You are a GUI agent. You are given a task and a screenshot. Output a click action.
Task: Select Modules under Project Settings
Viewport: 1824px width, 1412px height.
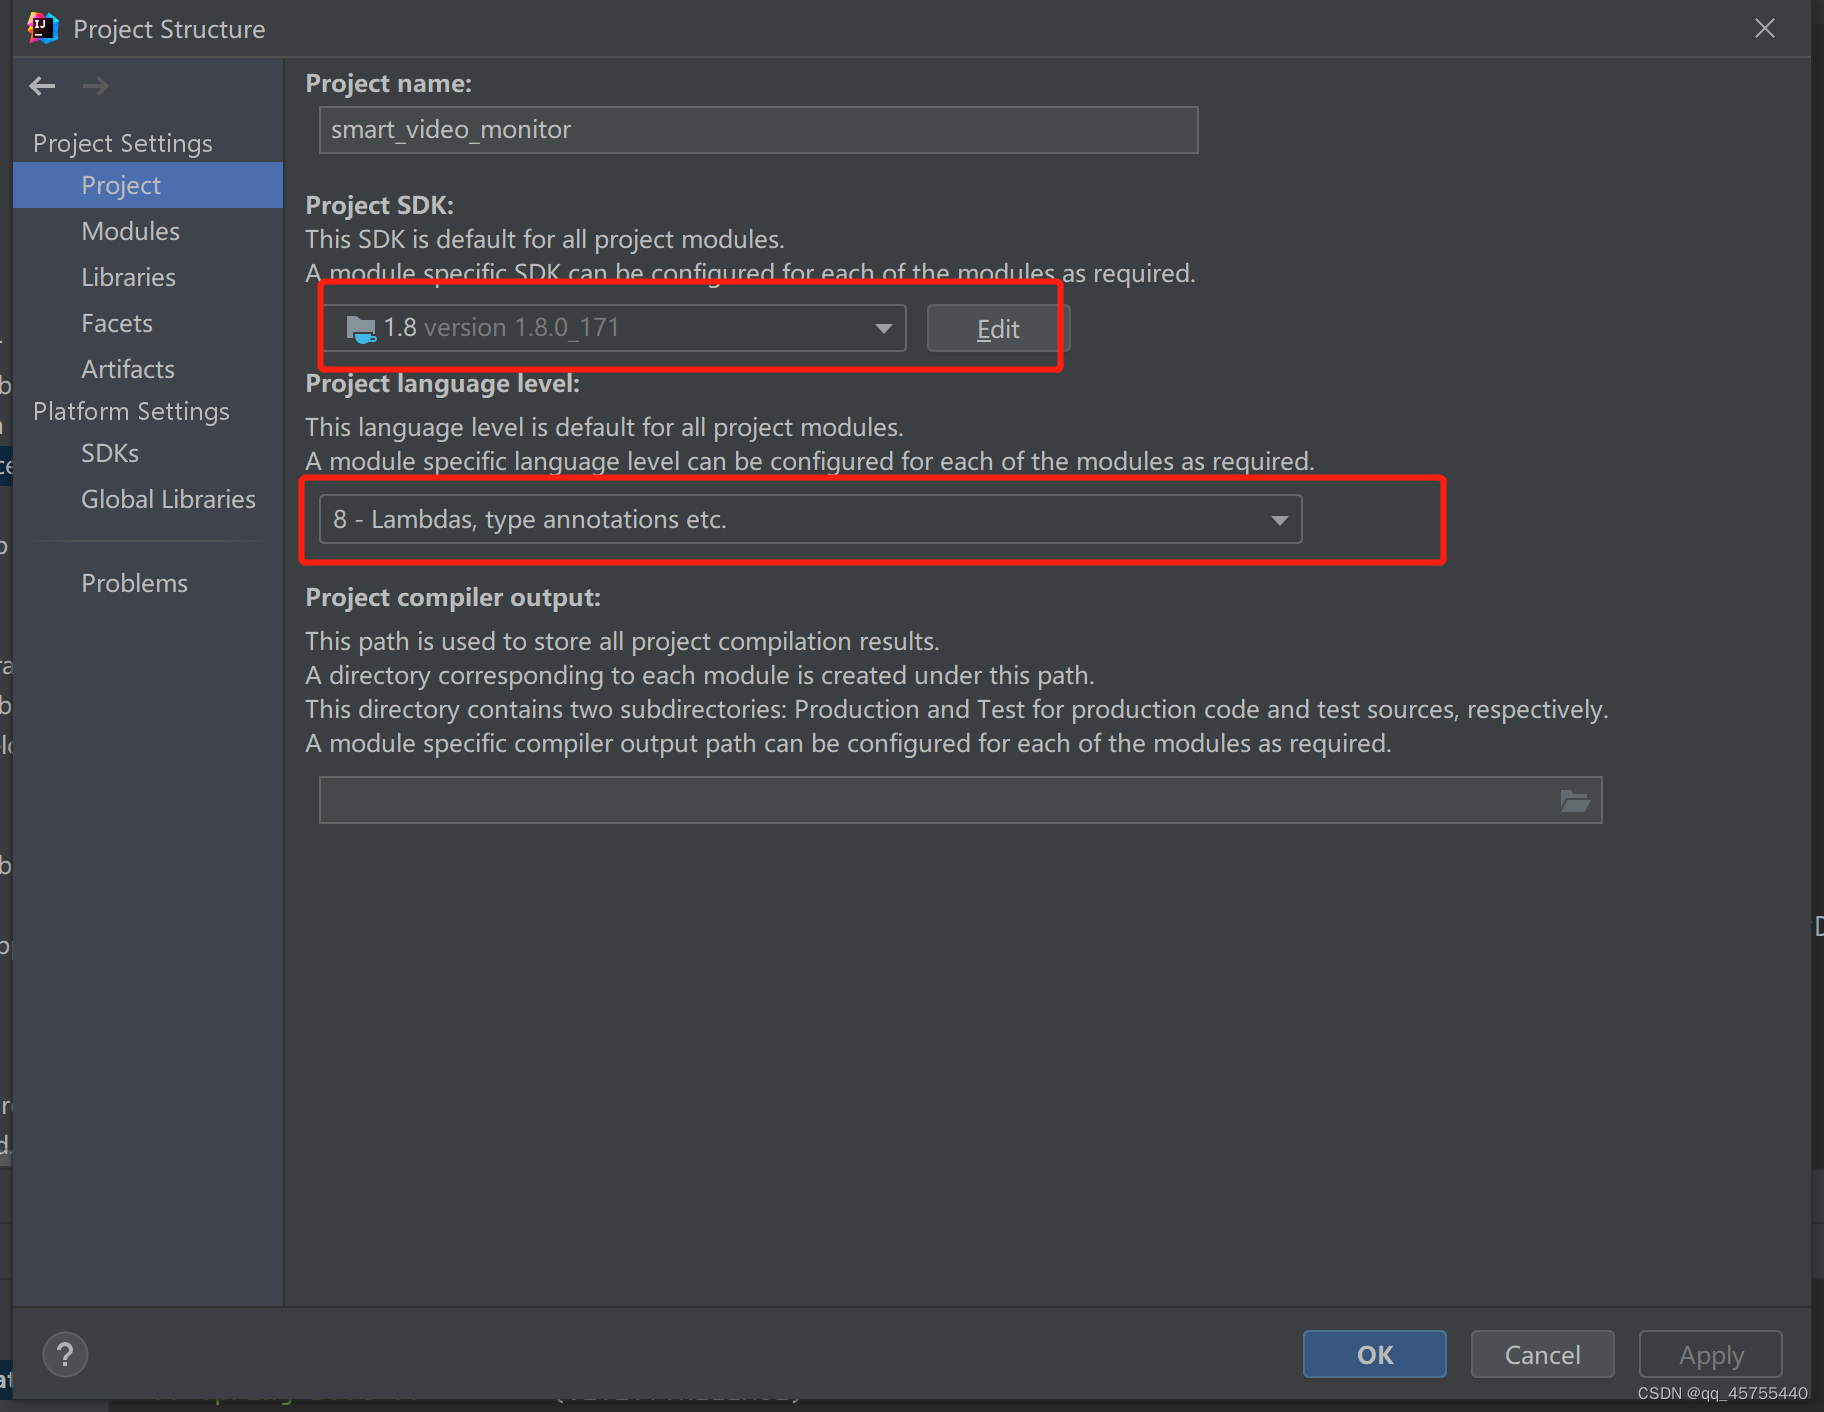pos(130,231)
